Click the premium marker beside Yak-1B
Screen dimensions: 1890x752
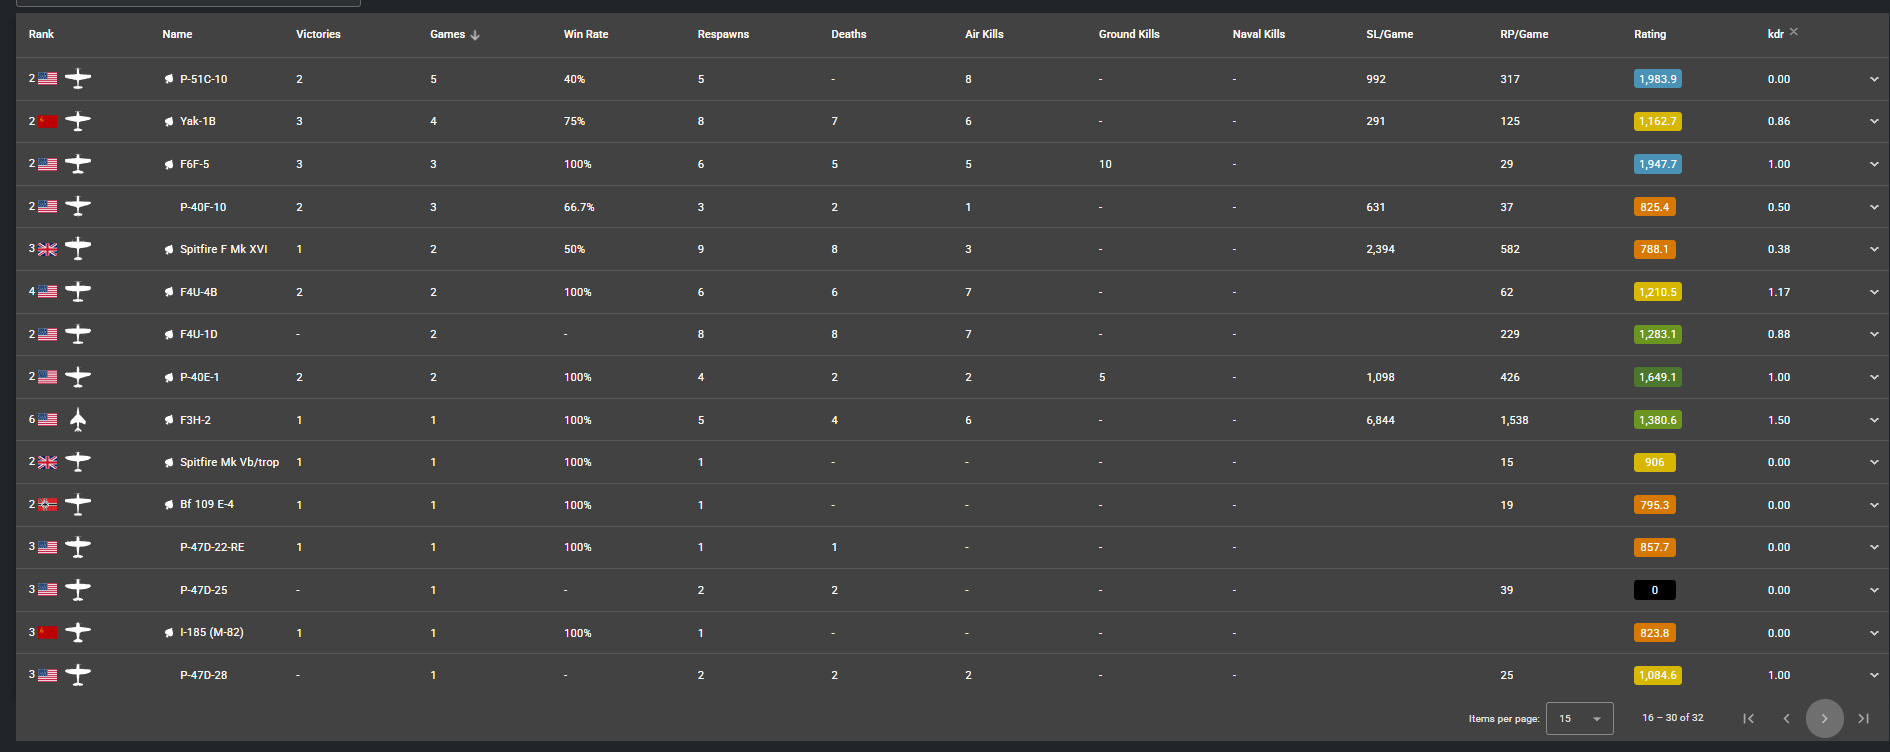(x=169, y=121)
